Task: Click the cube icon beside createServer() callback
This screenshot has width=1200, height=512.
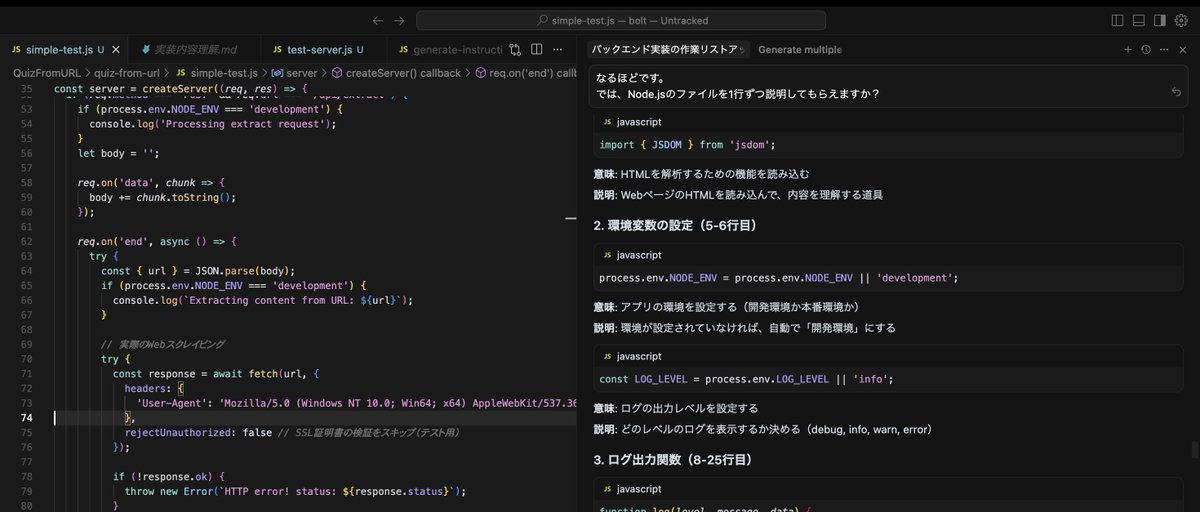Action: tap(337, 73)
